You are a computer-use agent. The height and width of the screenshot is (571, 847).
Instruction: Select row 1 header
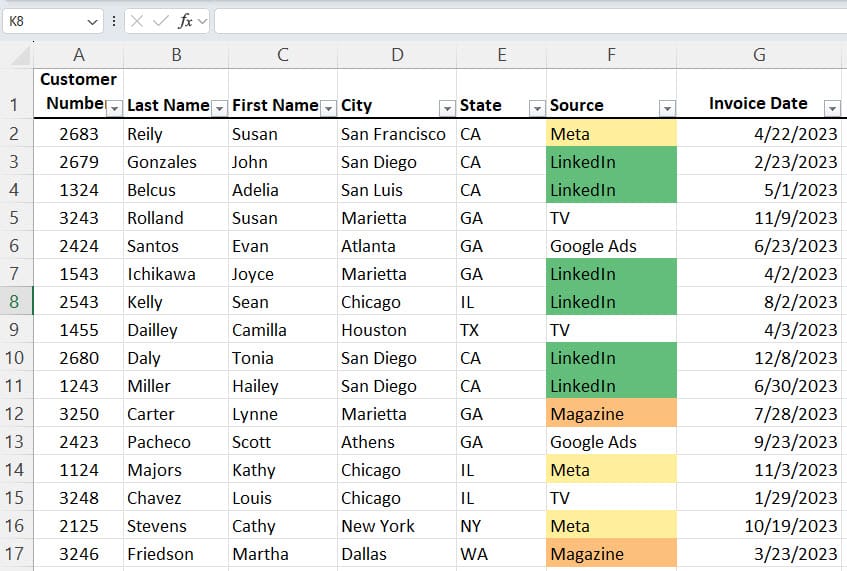click(16, 93)
